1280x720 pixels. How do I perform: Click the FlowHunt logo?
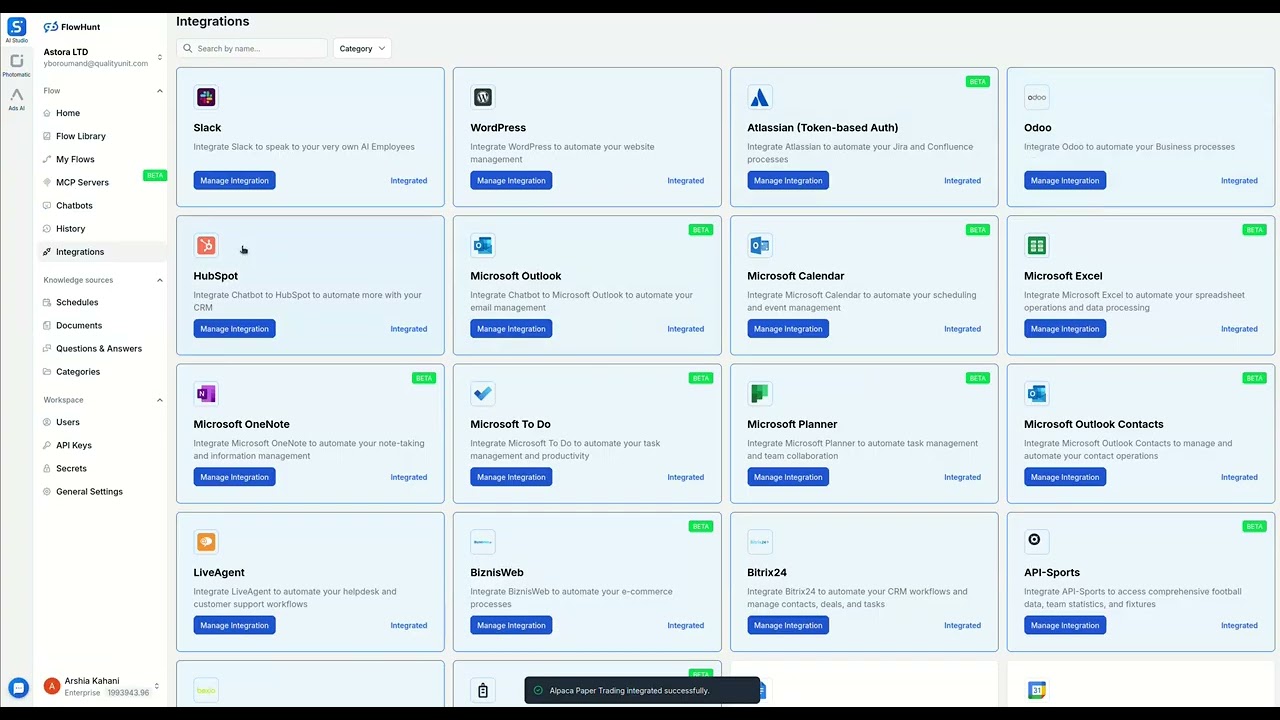pos(72,27)
